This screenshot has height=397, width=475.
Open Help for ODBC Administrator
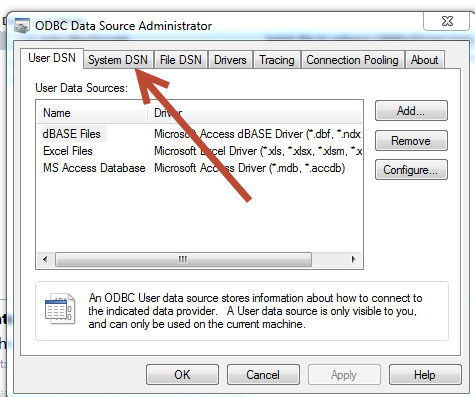pyautogui.click(x=425, y=375)
